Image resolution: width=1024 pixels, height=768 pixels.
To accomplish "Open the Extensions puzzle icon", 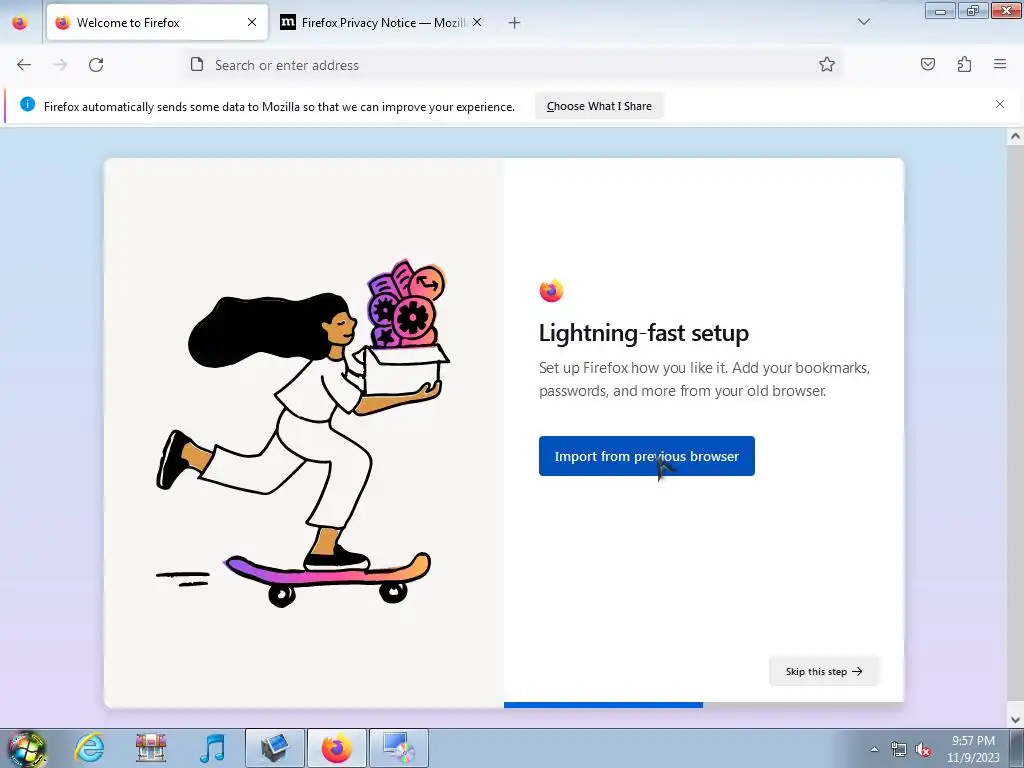I will [x=964, y=64].
